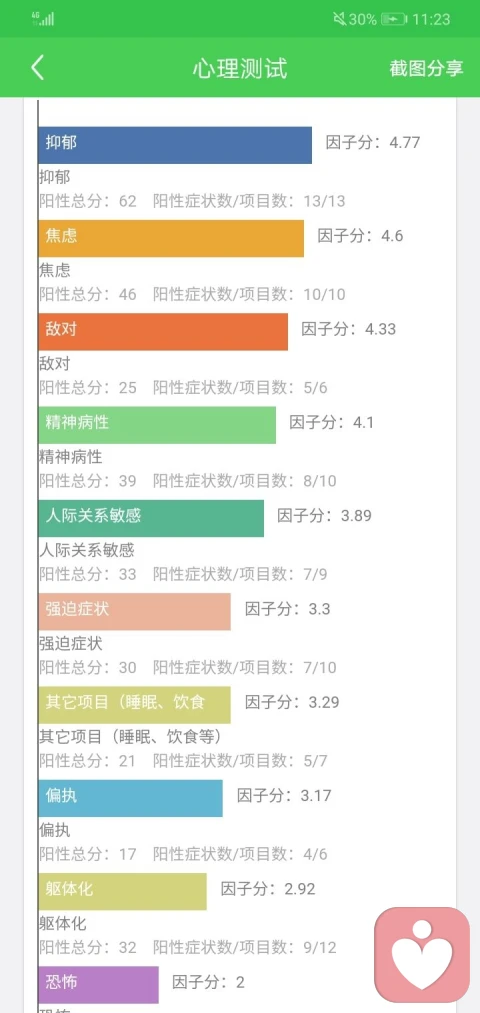Select the teal 人际关系敏感 bar
Image resolution: width=480 pixels, height=1013 pixels.
pos(151,518)
